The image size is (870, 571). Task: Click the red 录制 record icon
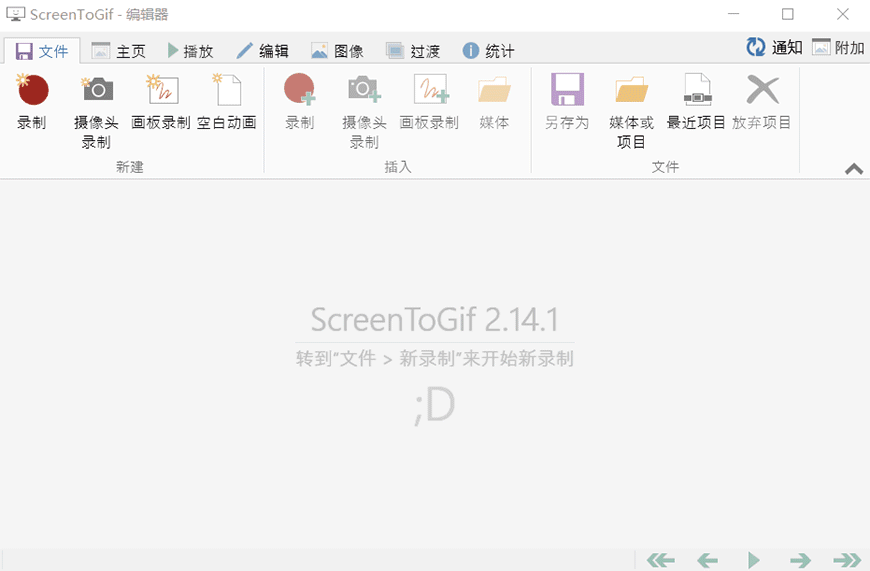coord(33,91)
